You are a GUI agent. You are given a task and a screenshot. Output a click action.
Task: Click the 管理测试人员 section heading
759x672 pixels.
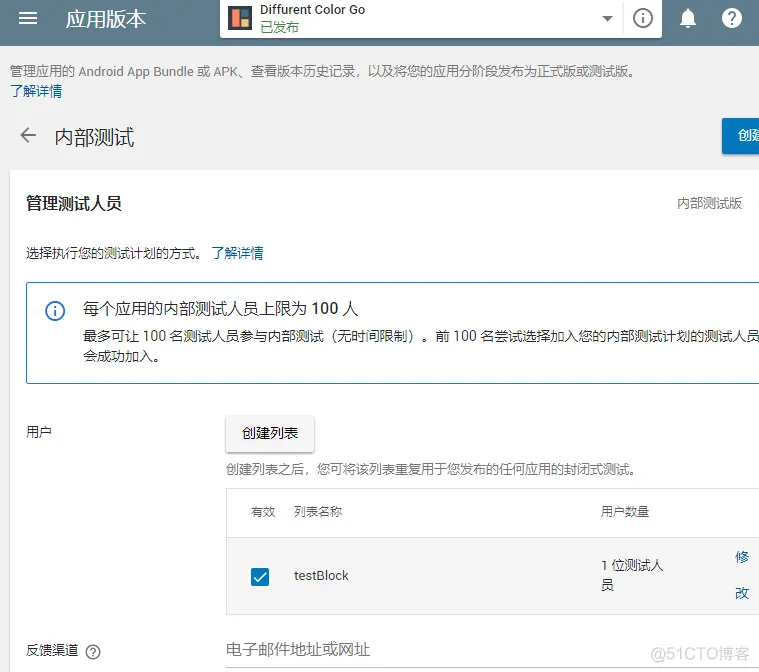coord(74,203)
